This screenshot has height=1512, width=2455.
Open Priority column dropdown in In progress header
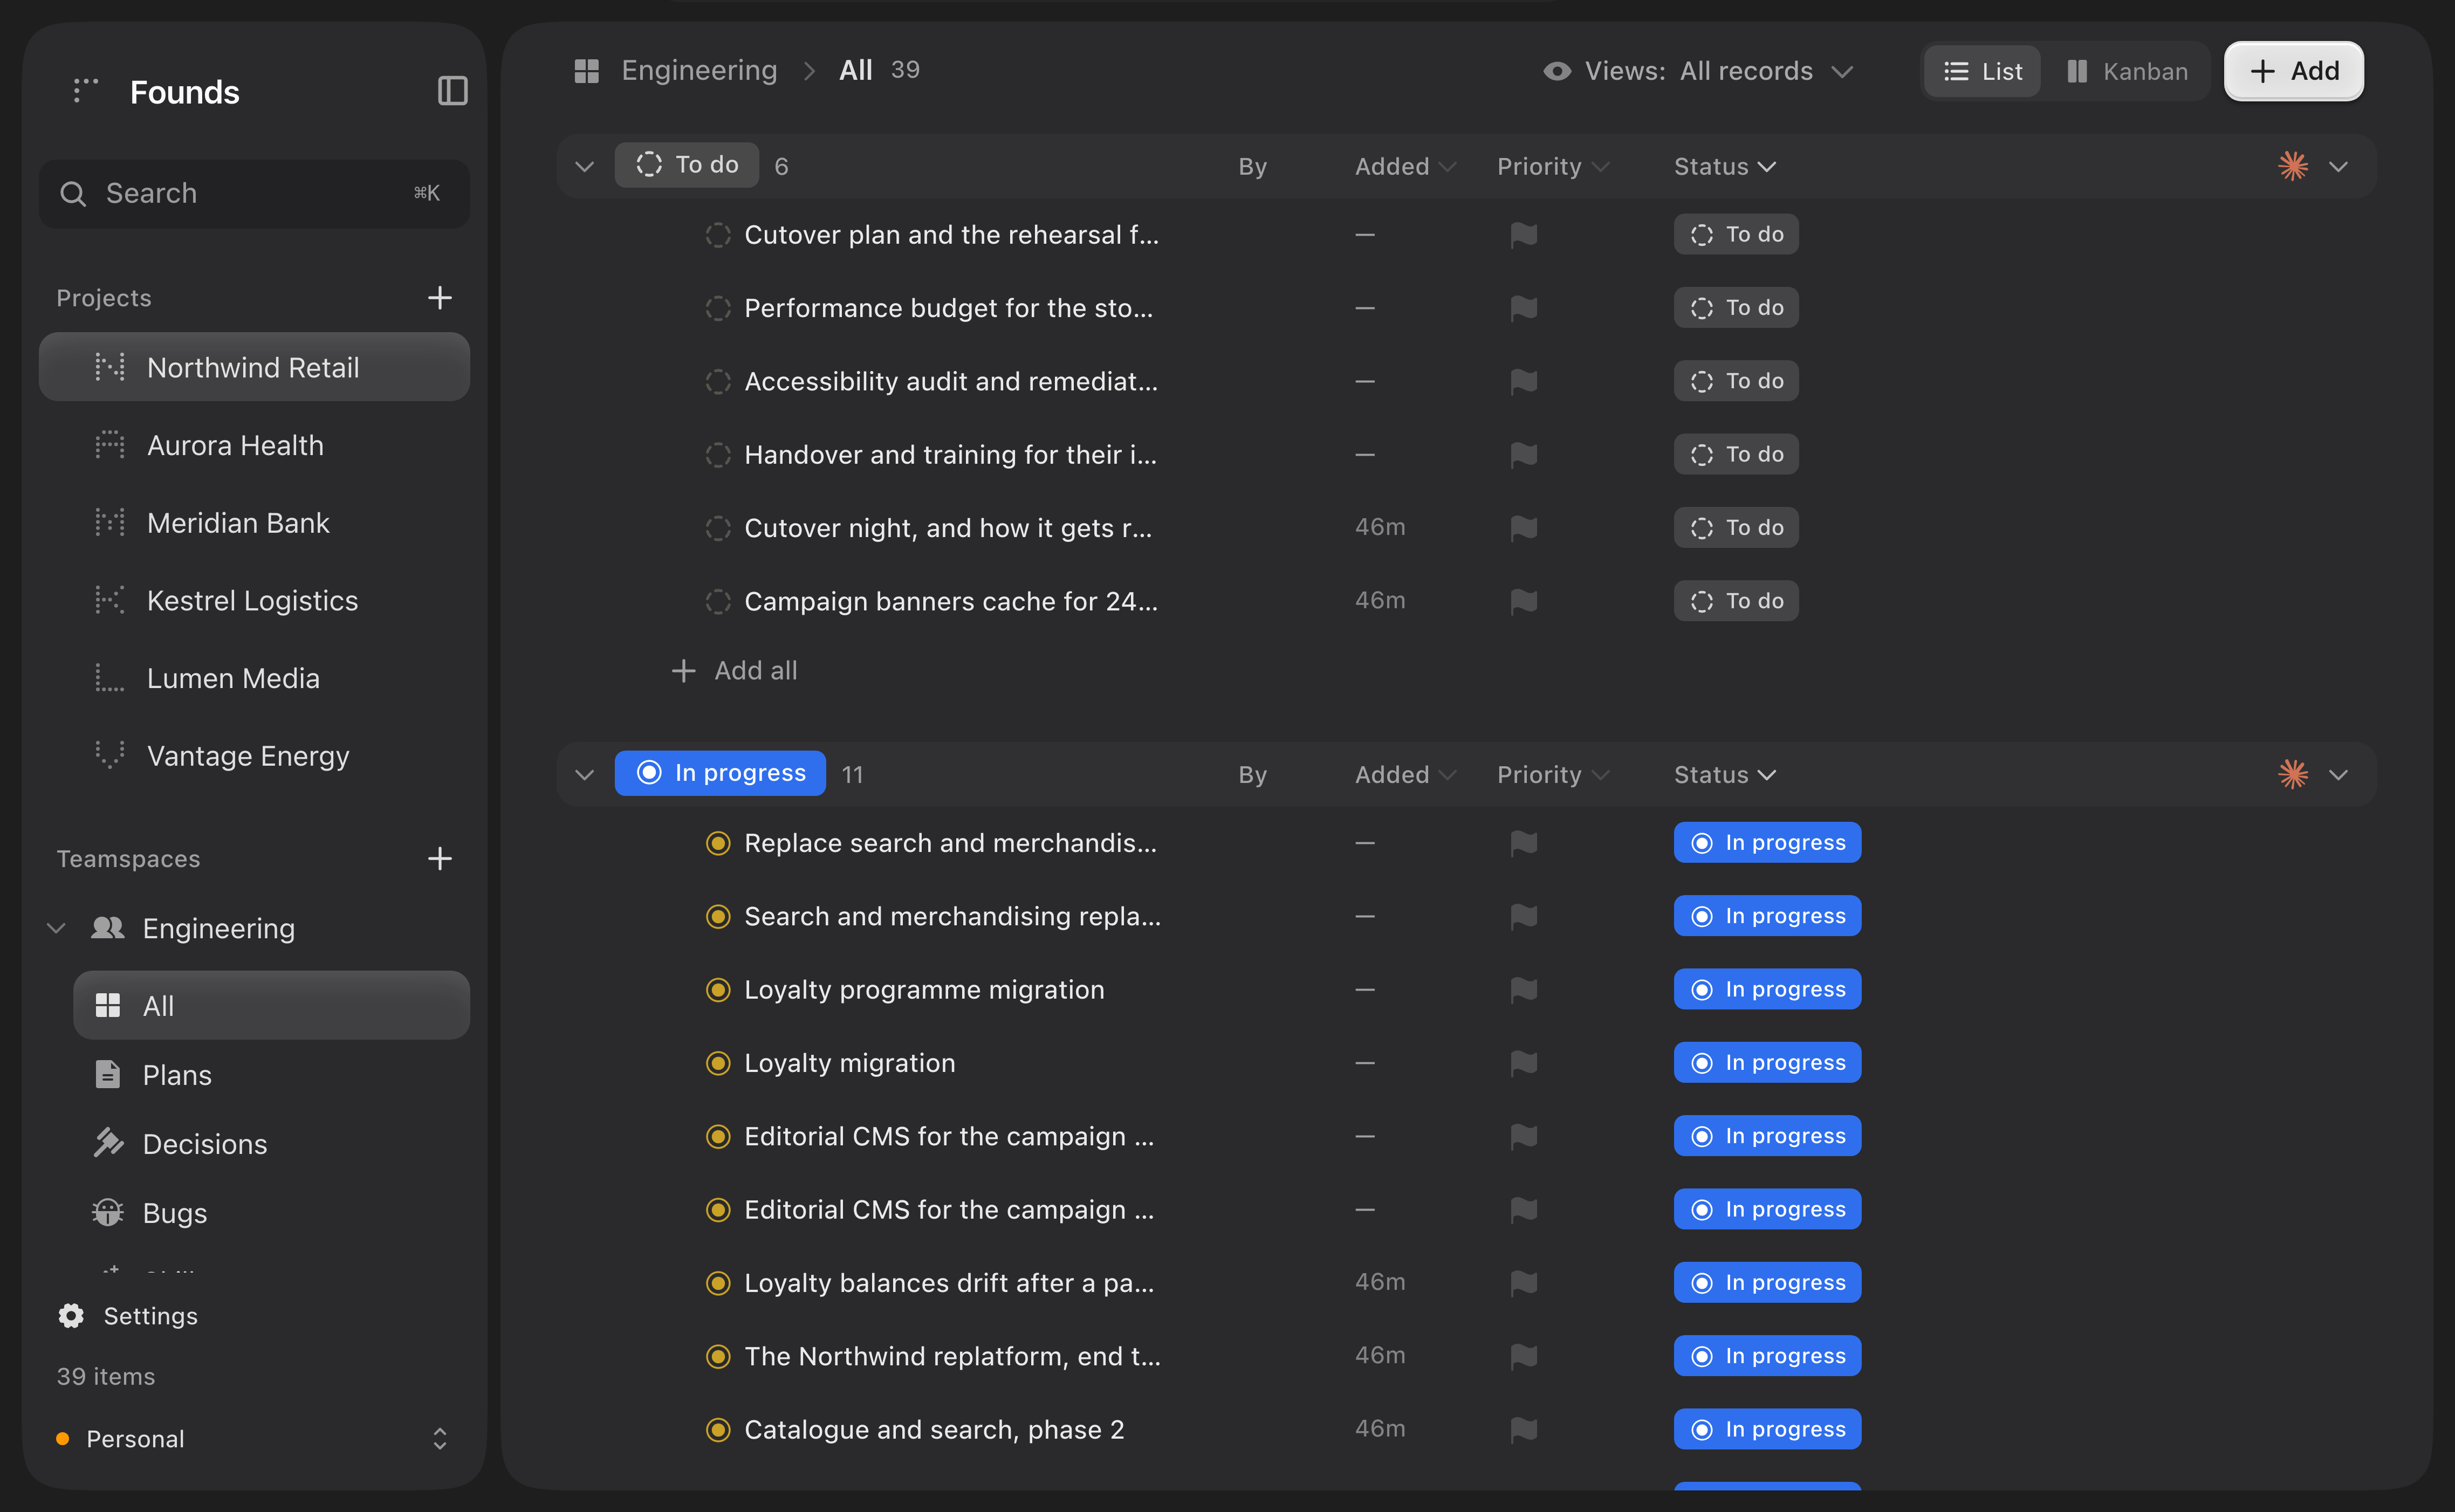1553,775
